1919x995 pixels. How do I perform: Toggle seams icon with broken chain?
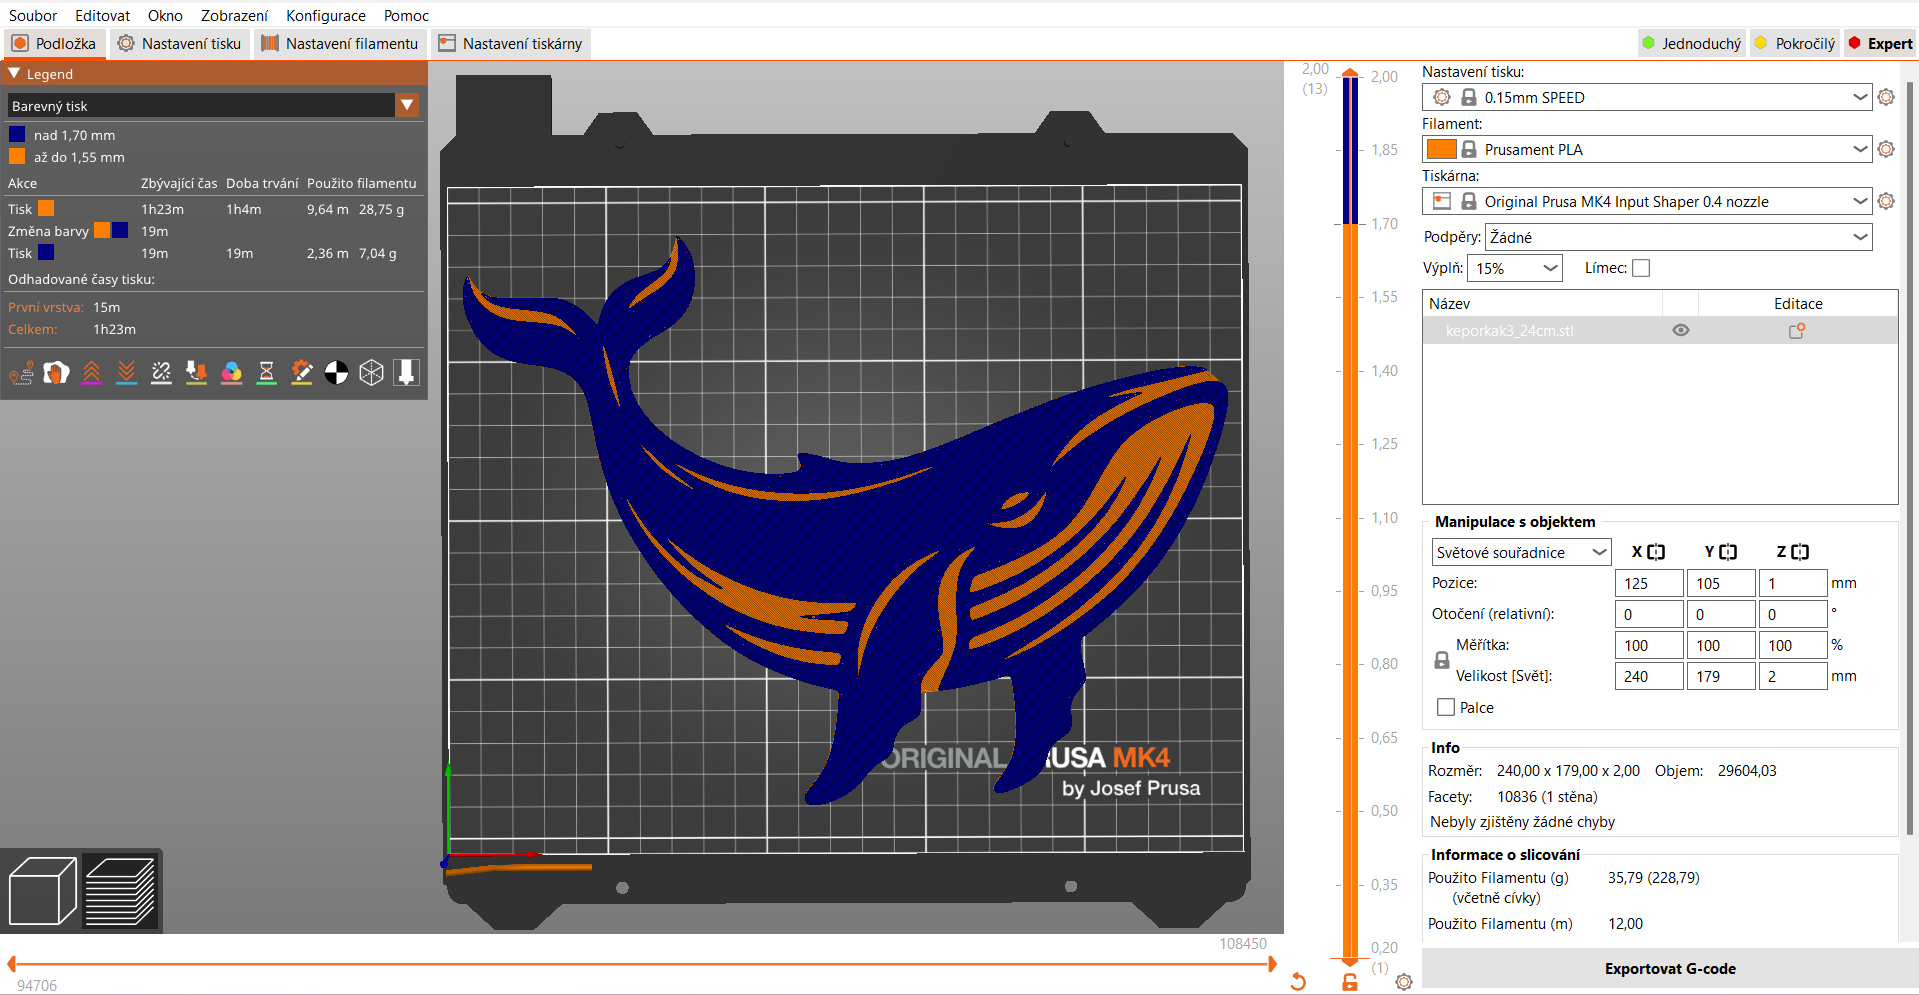point(161,373)
